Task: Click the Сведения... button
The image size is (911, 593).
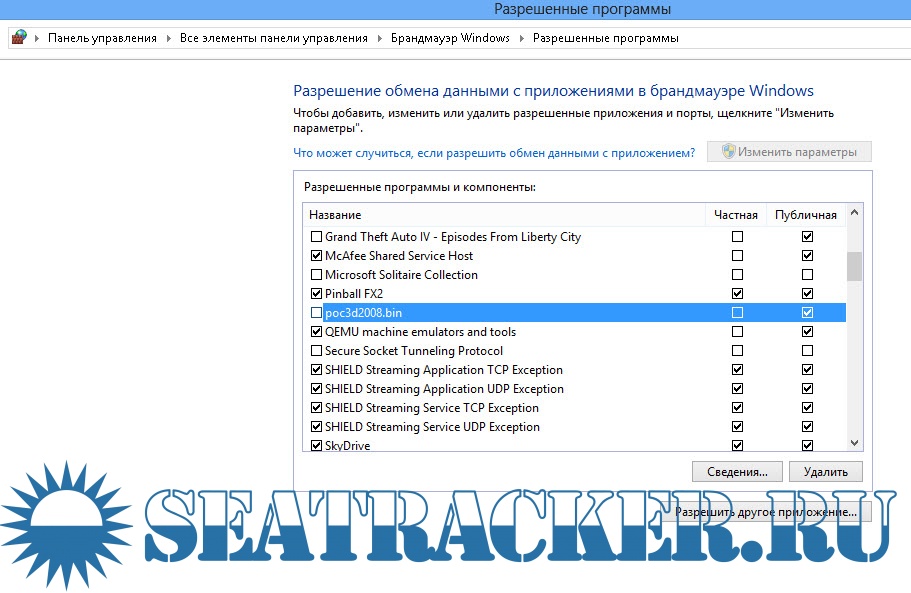Action: [736, 472]
